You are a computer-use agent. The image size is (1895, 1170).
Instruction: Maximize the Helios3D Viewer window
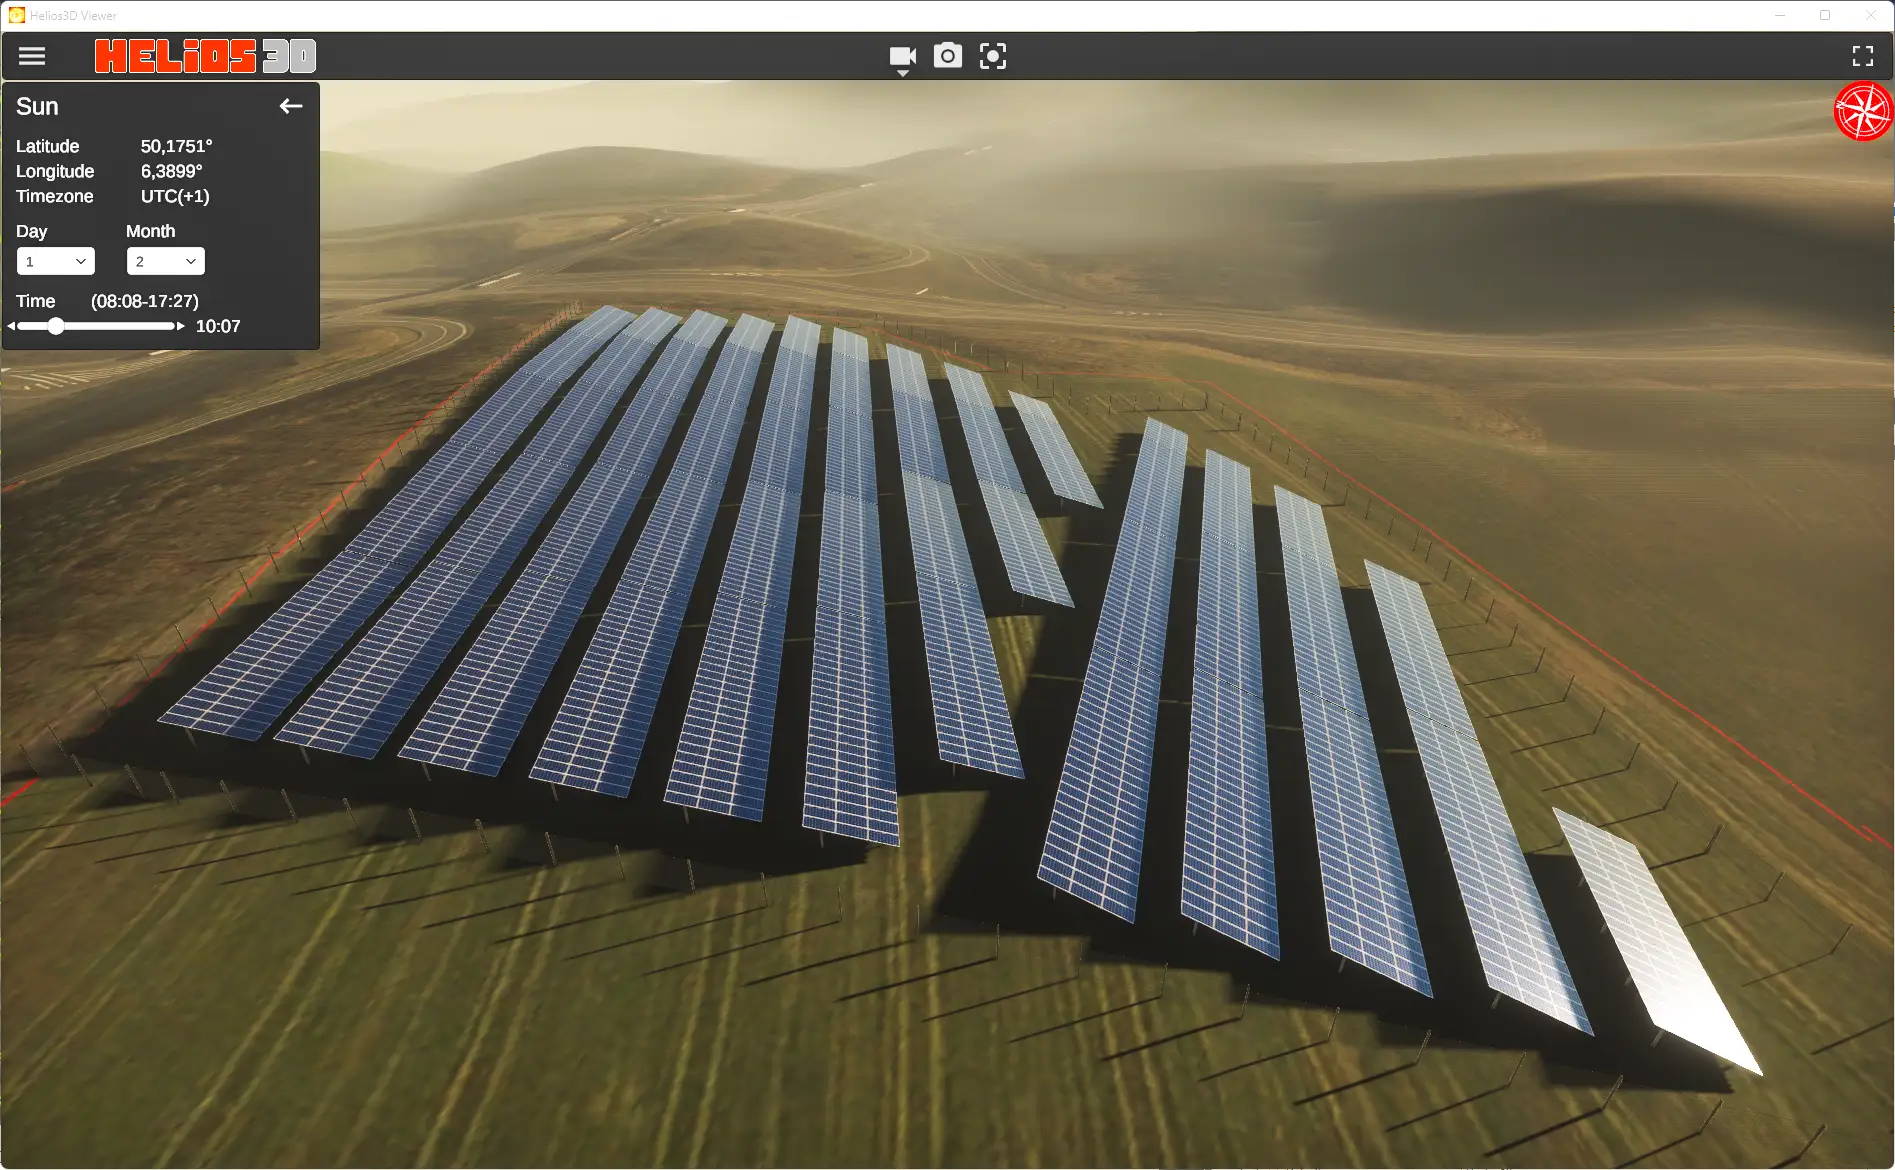[1825, 15]
